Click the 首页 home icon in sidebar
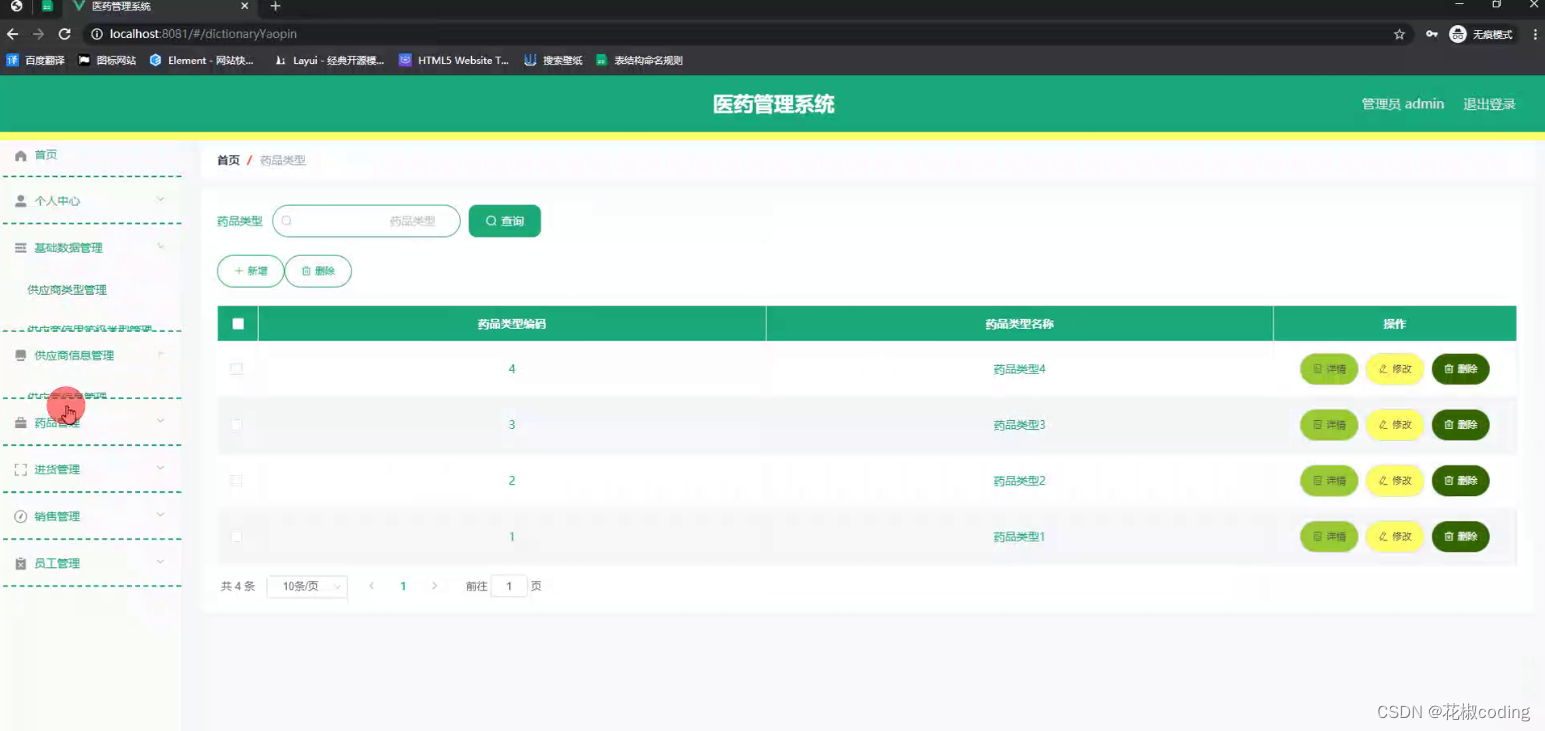The image size is (1545, 731). coord(21,156)
